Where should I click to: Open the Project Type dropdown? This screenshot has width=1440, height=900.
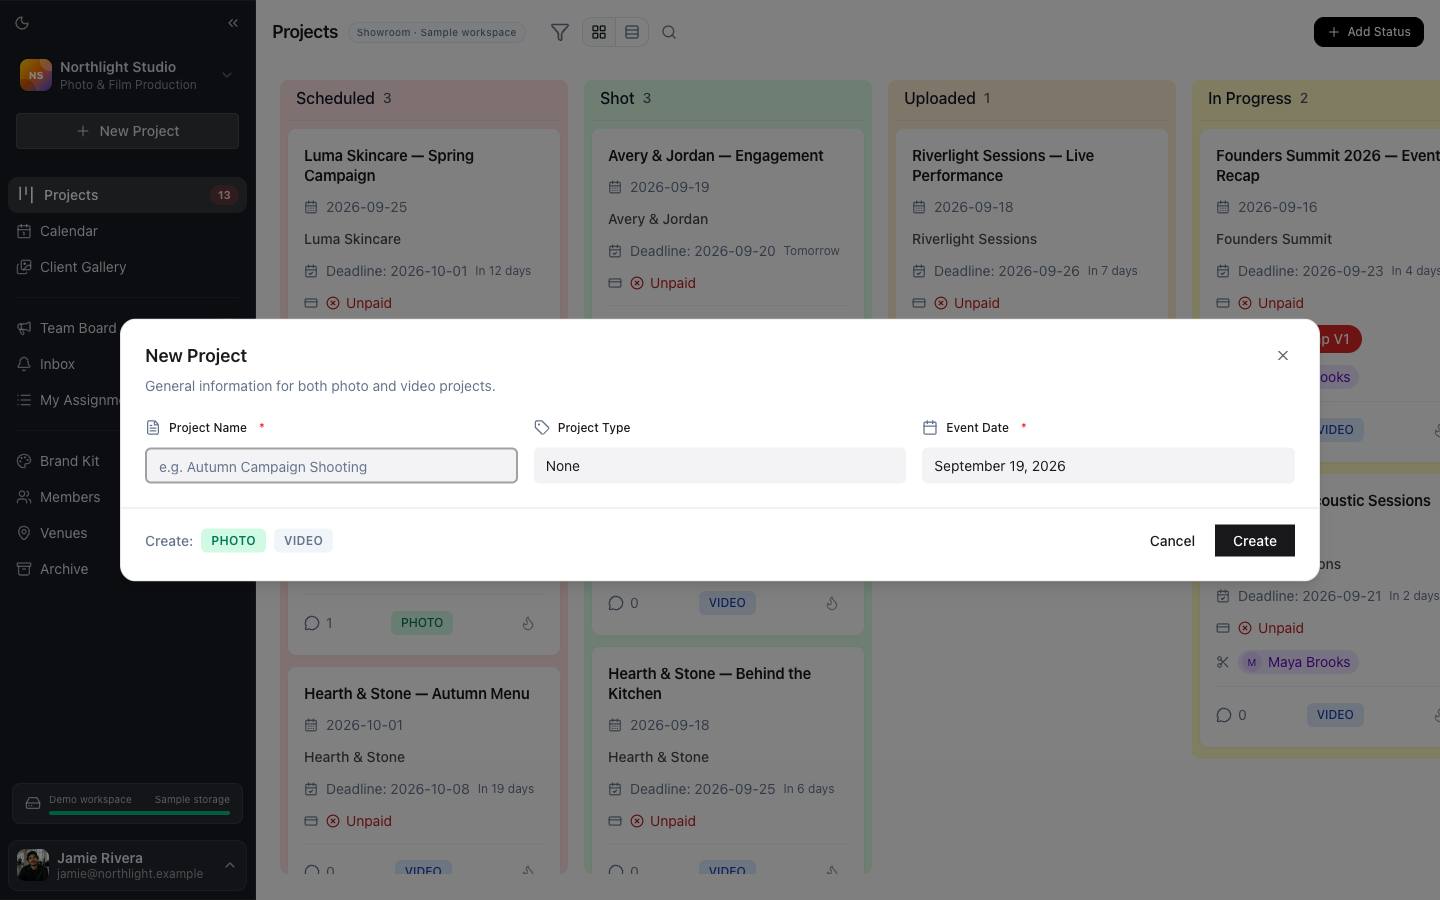point(720,466)
